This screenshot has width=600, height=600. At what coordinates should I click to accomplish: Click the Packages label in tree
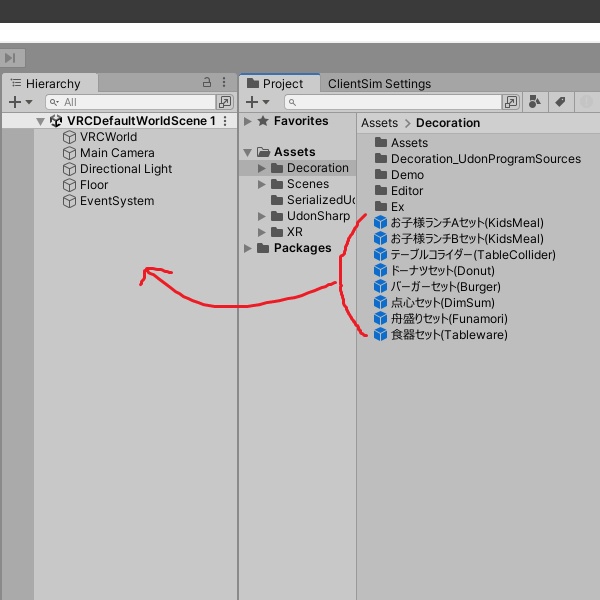[302, 248]
